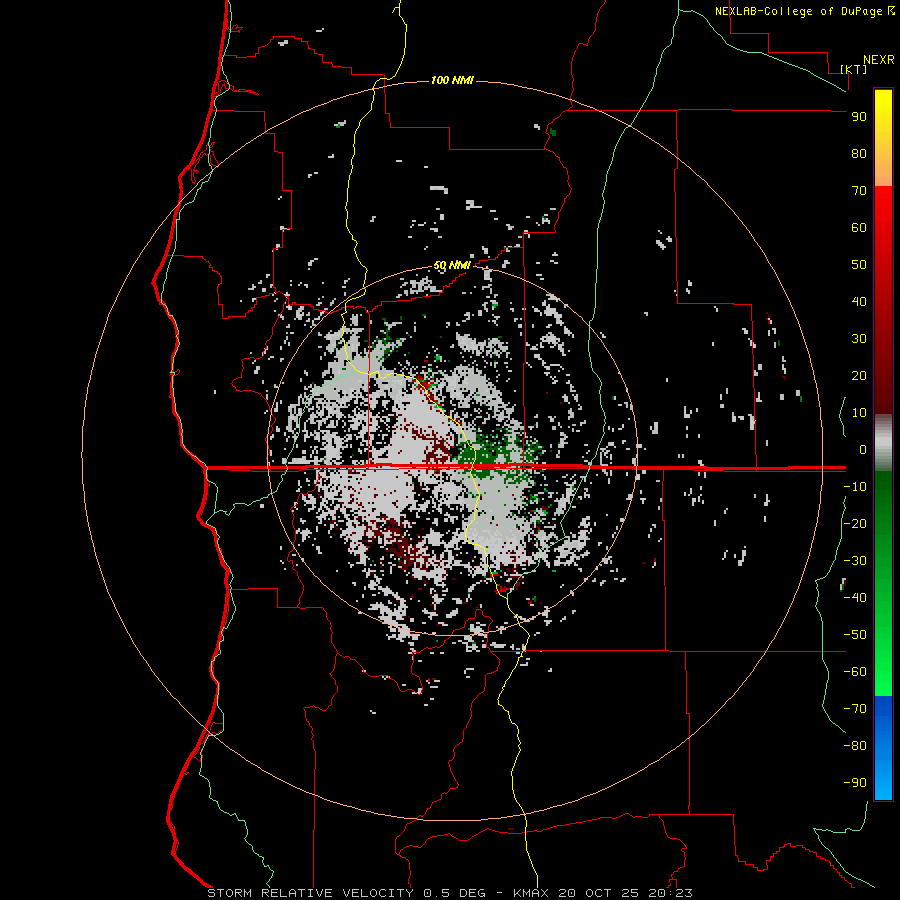Click the -50 value on velocity scale

[x=855, y=635]
